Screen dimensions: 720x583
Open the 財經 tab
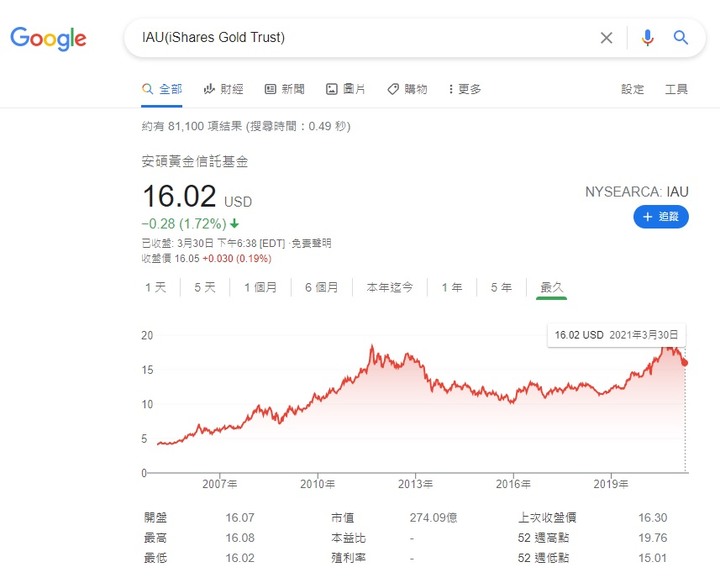click(223, 89)
